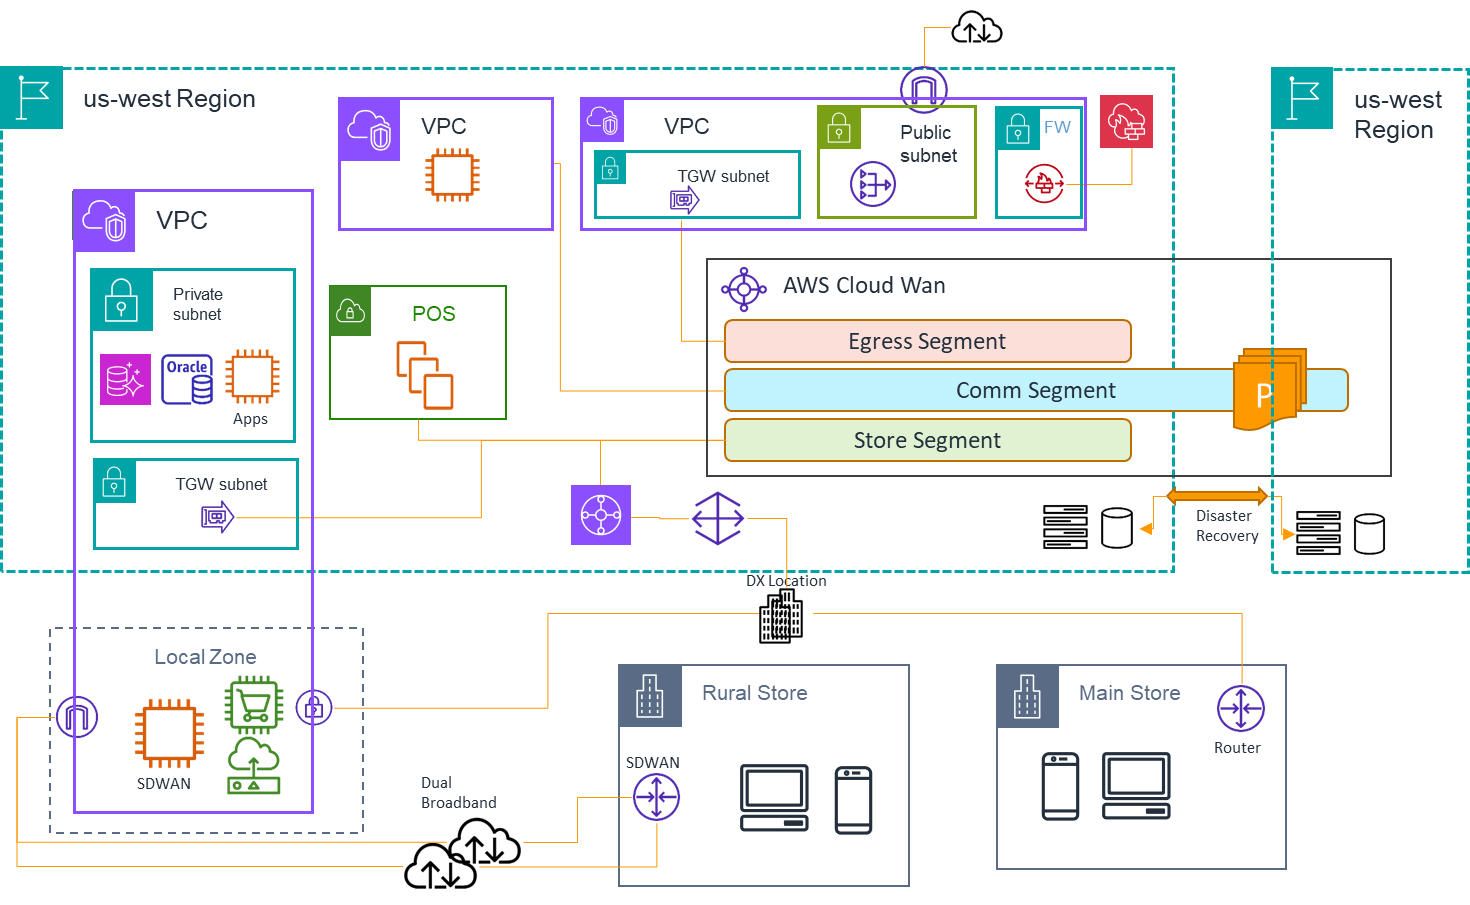Click the red cloud firewall icon outside the VPC
The image size is (1470, 905).
pos(1127,121)
